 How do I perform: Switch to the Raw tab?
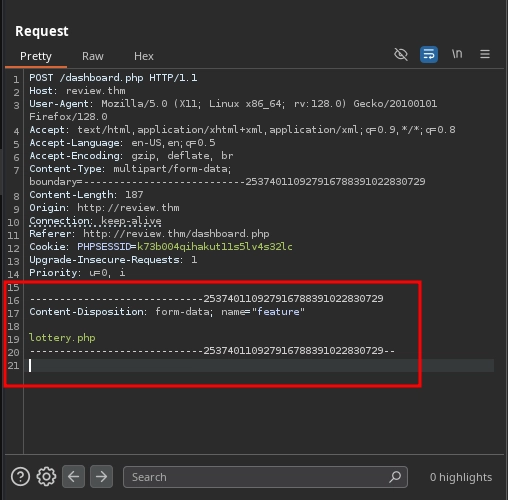click(x=93, y=56)
